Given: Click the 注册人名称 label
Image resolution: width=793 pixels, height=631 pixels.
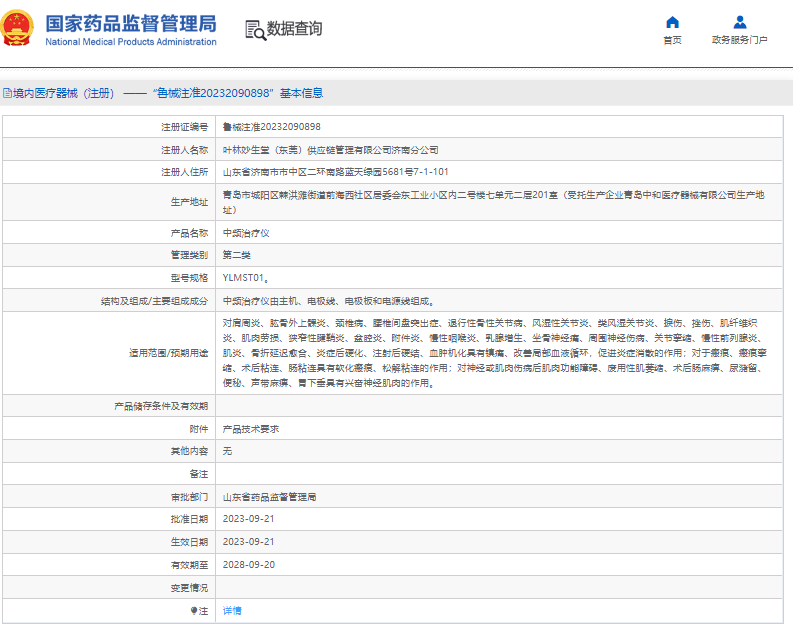Looking at the screenshot, I should [x=185, y=150].
